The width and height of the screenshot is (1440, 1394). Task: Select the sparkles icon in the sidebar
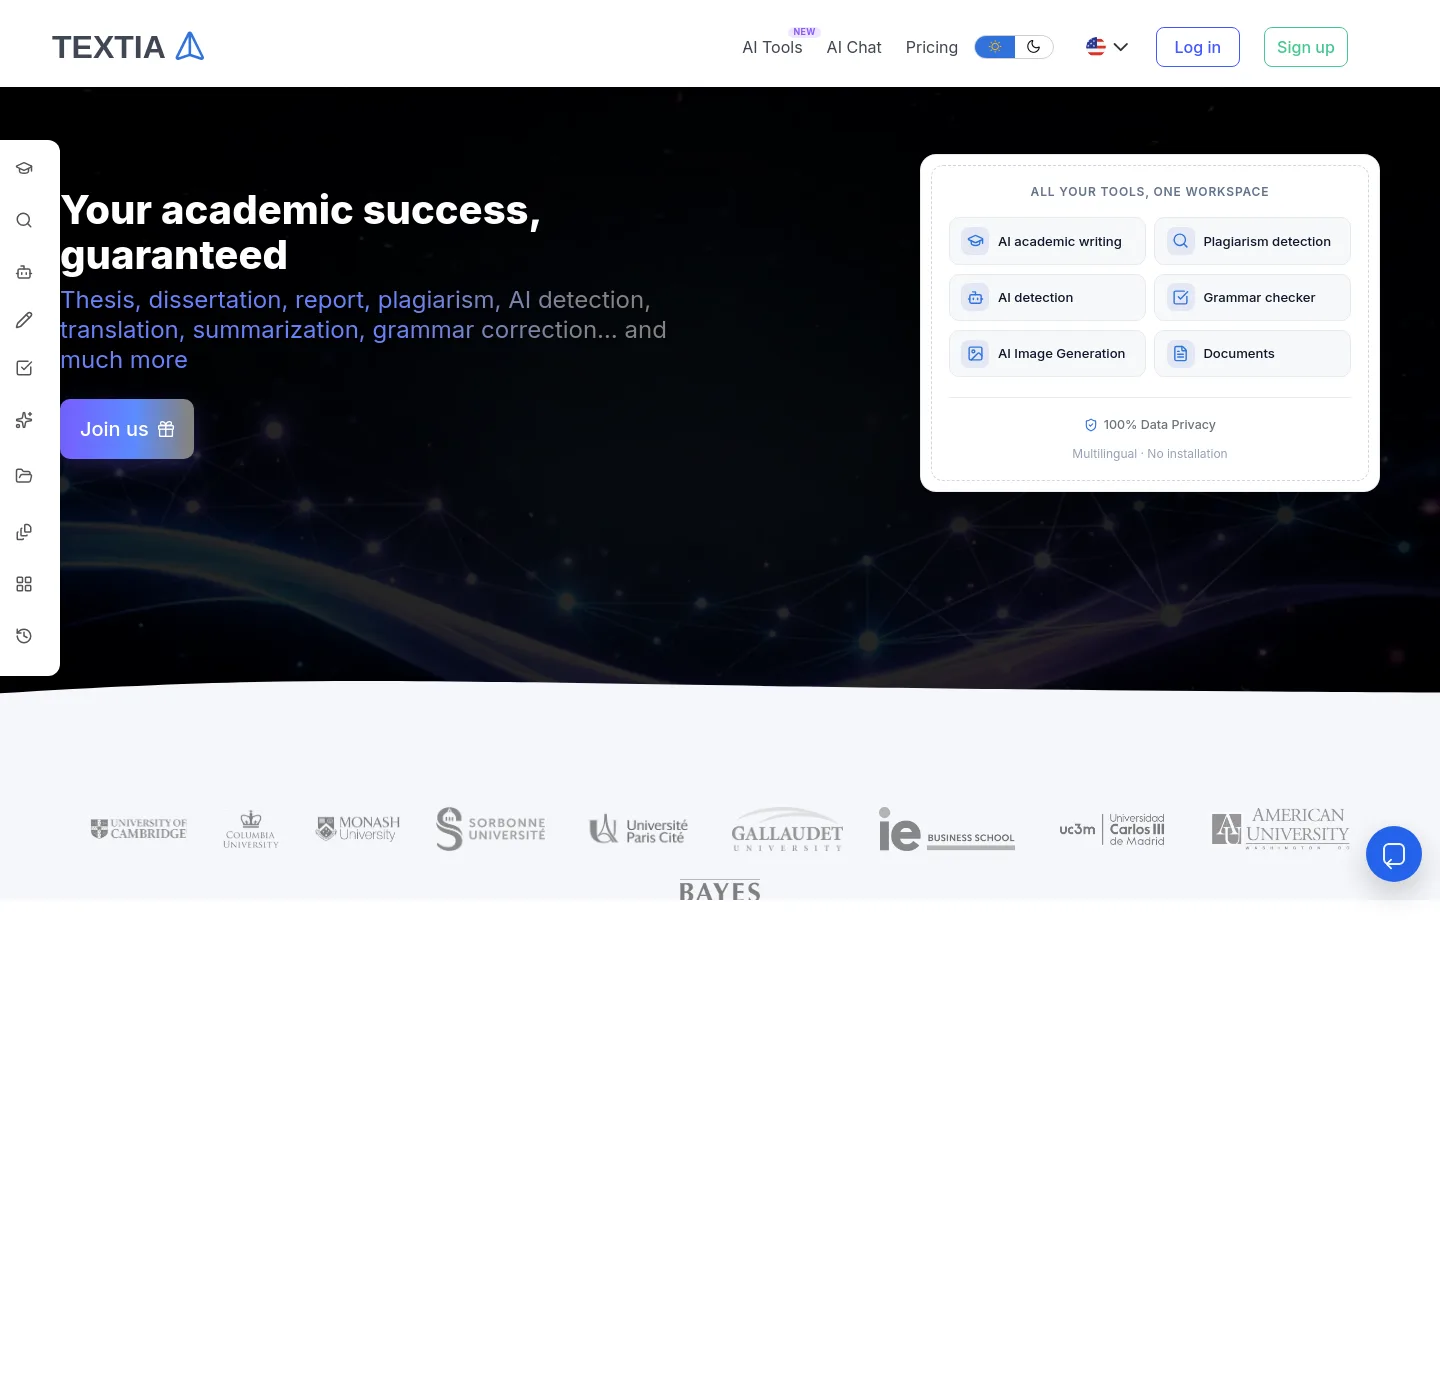pos(24,420)
